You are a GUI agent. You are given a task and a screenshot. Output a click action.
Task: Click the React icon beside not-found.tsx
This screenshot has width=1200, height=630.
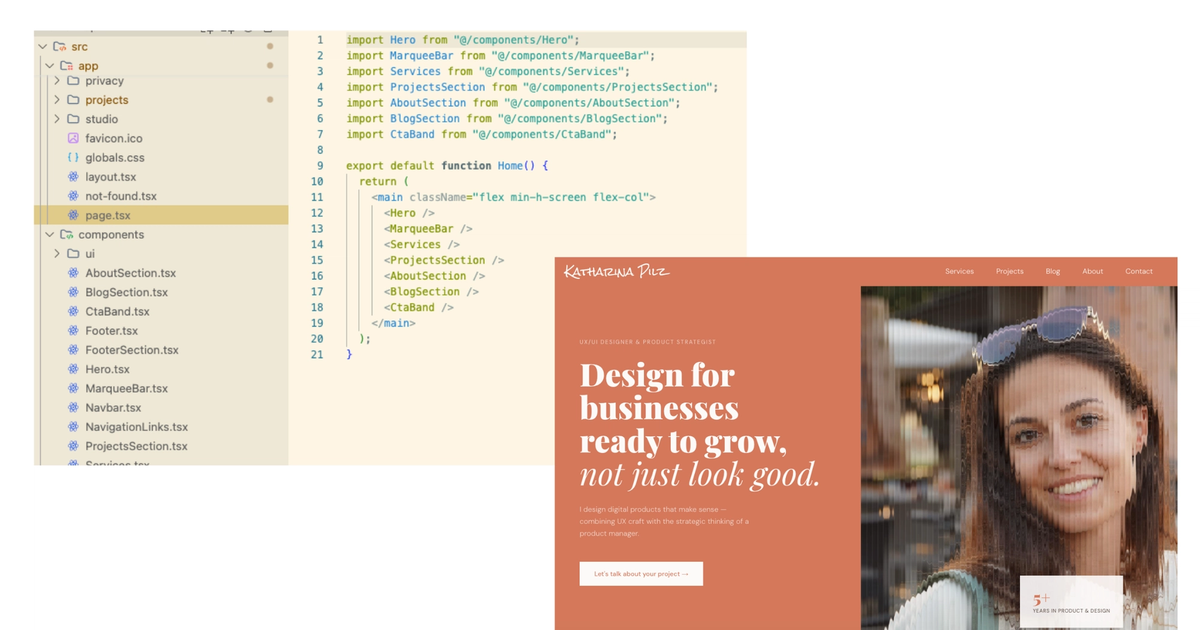coord(73,196)
